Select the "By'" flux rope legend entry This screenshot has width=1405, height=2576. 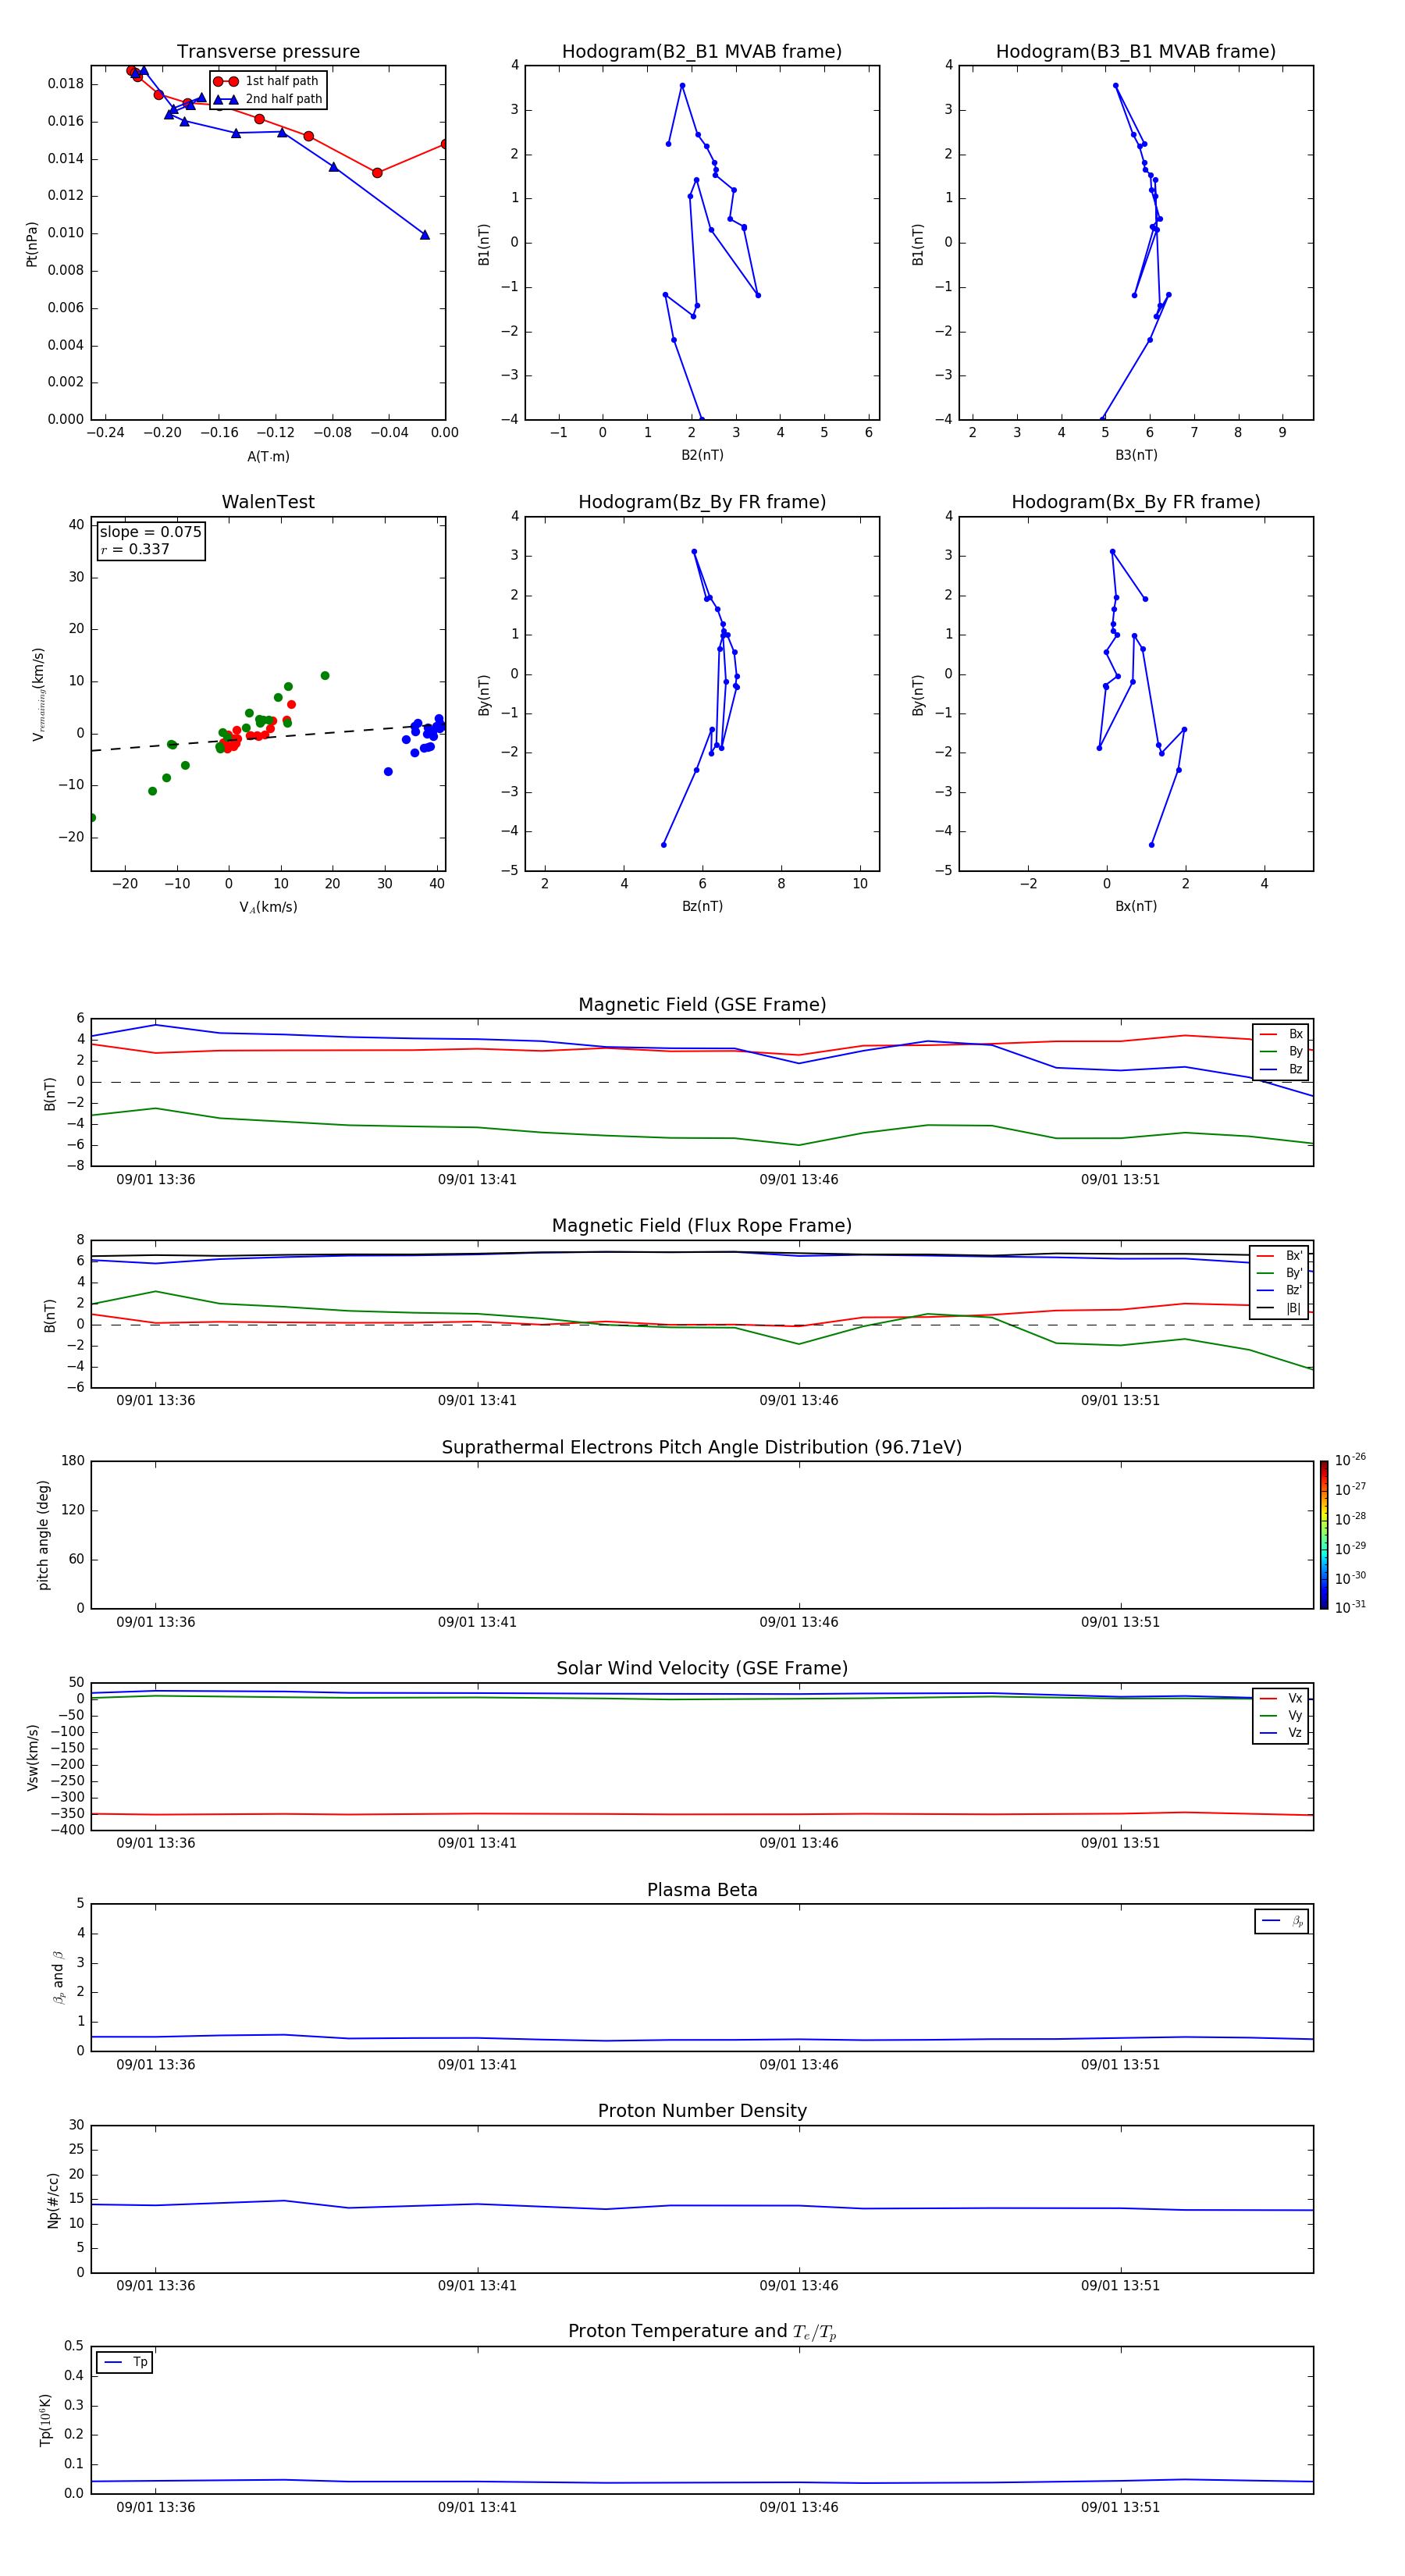[1280, 1273]
